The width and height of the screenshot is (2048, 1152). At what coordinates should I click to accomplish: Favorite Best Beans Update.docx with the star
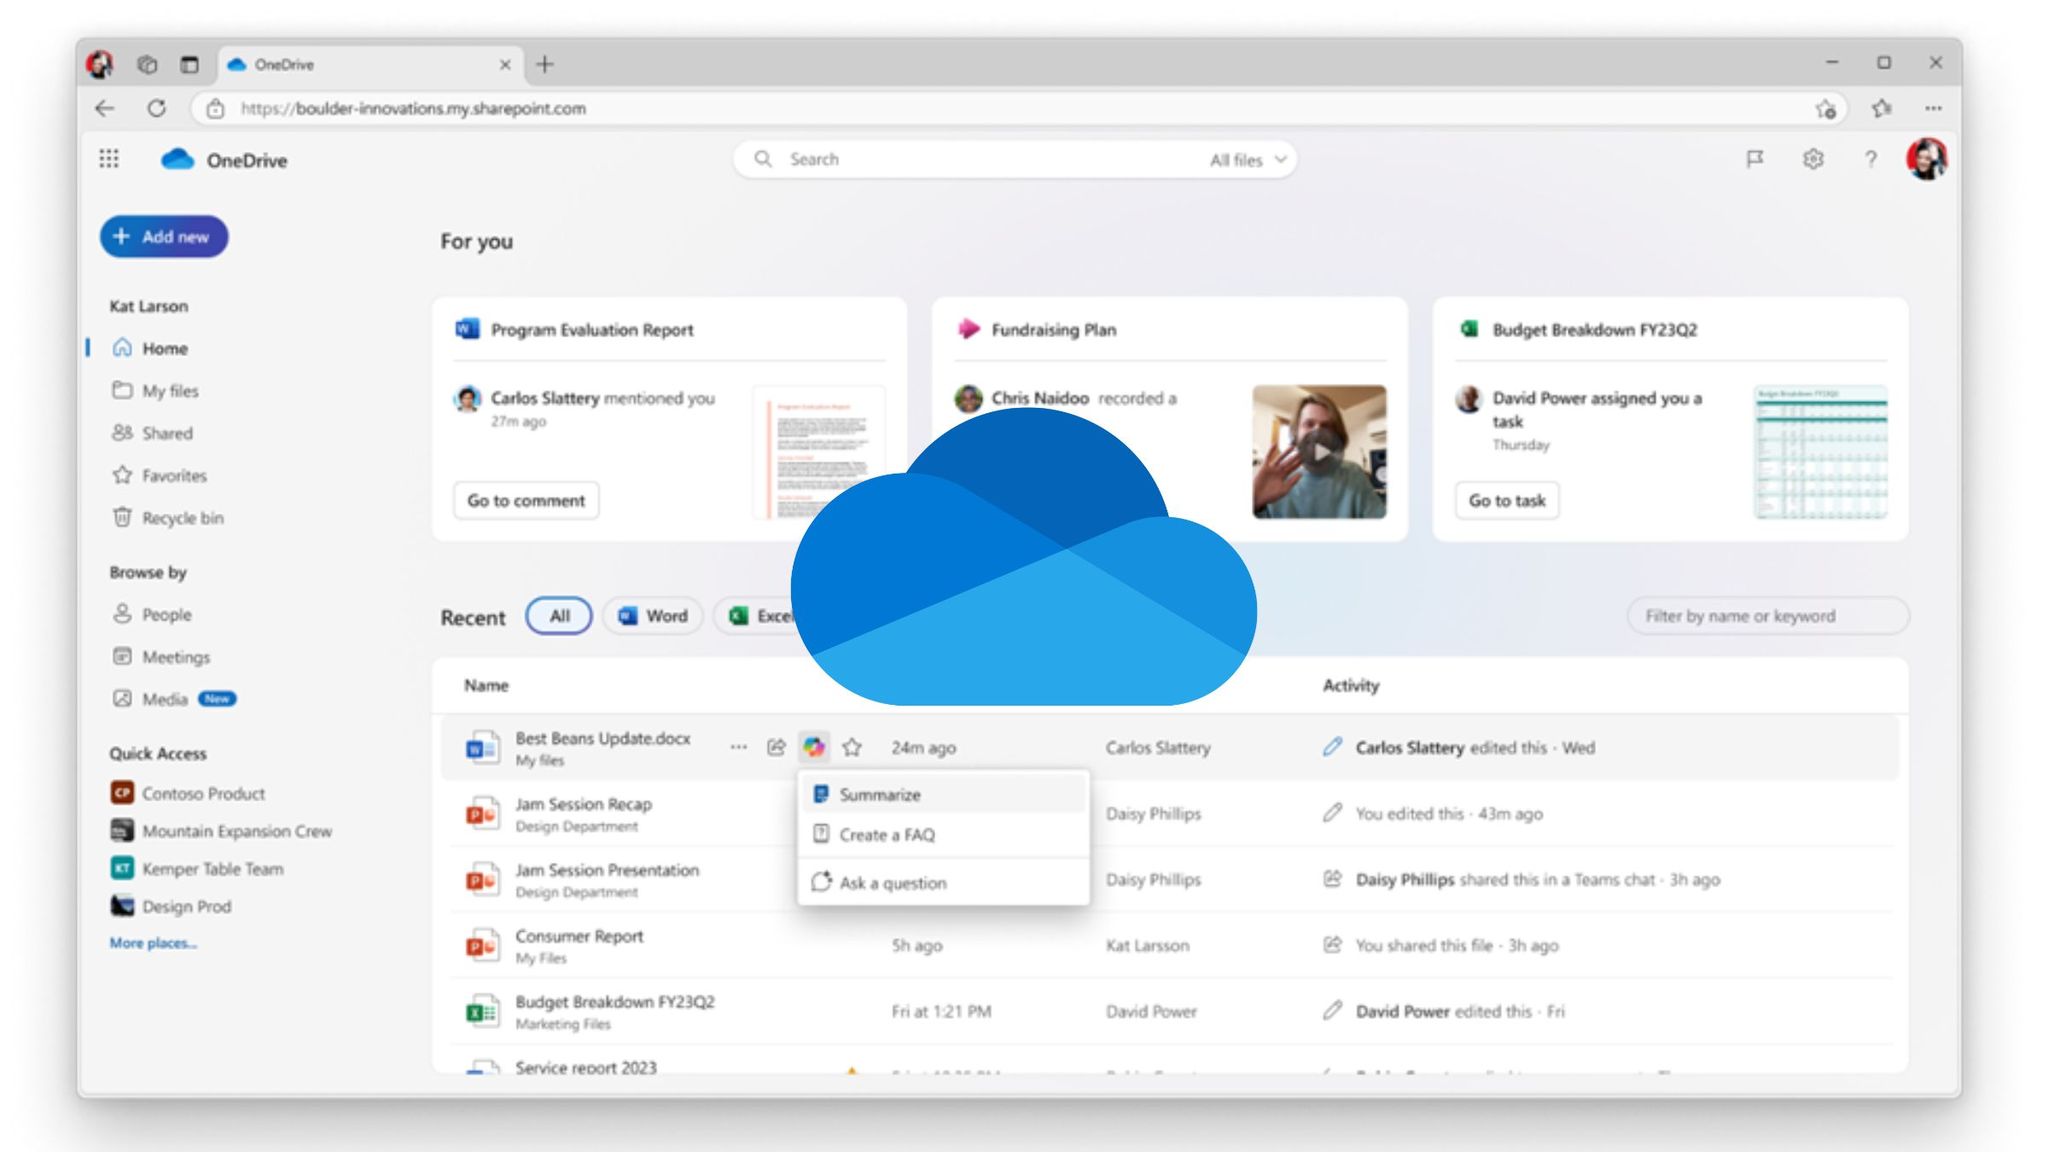[x=853, y=746]
